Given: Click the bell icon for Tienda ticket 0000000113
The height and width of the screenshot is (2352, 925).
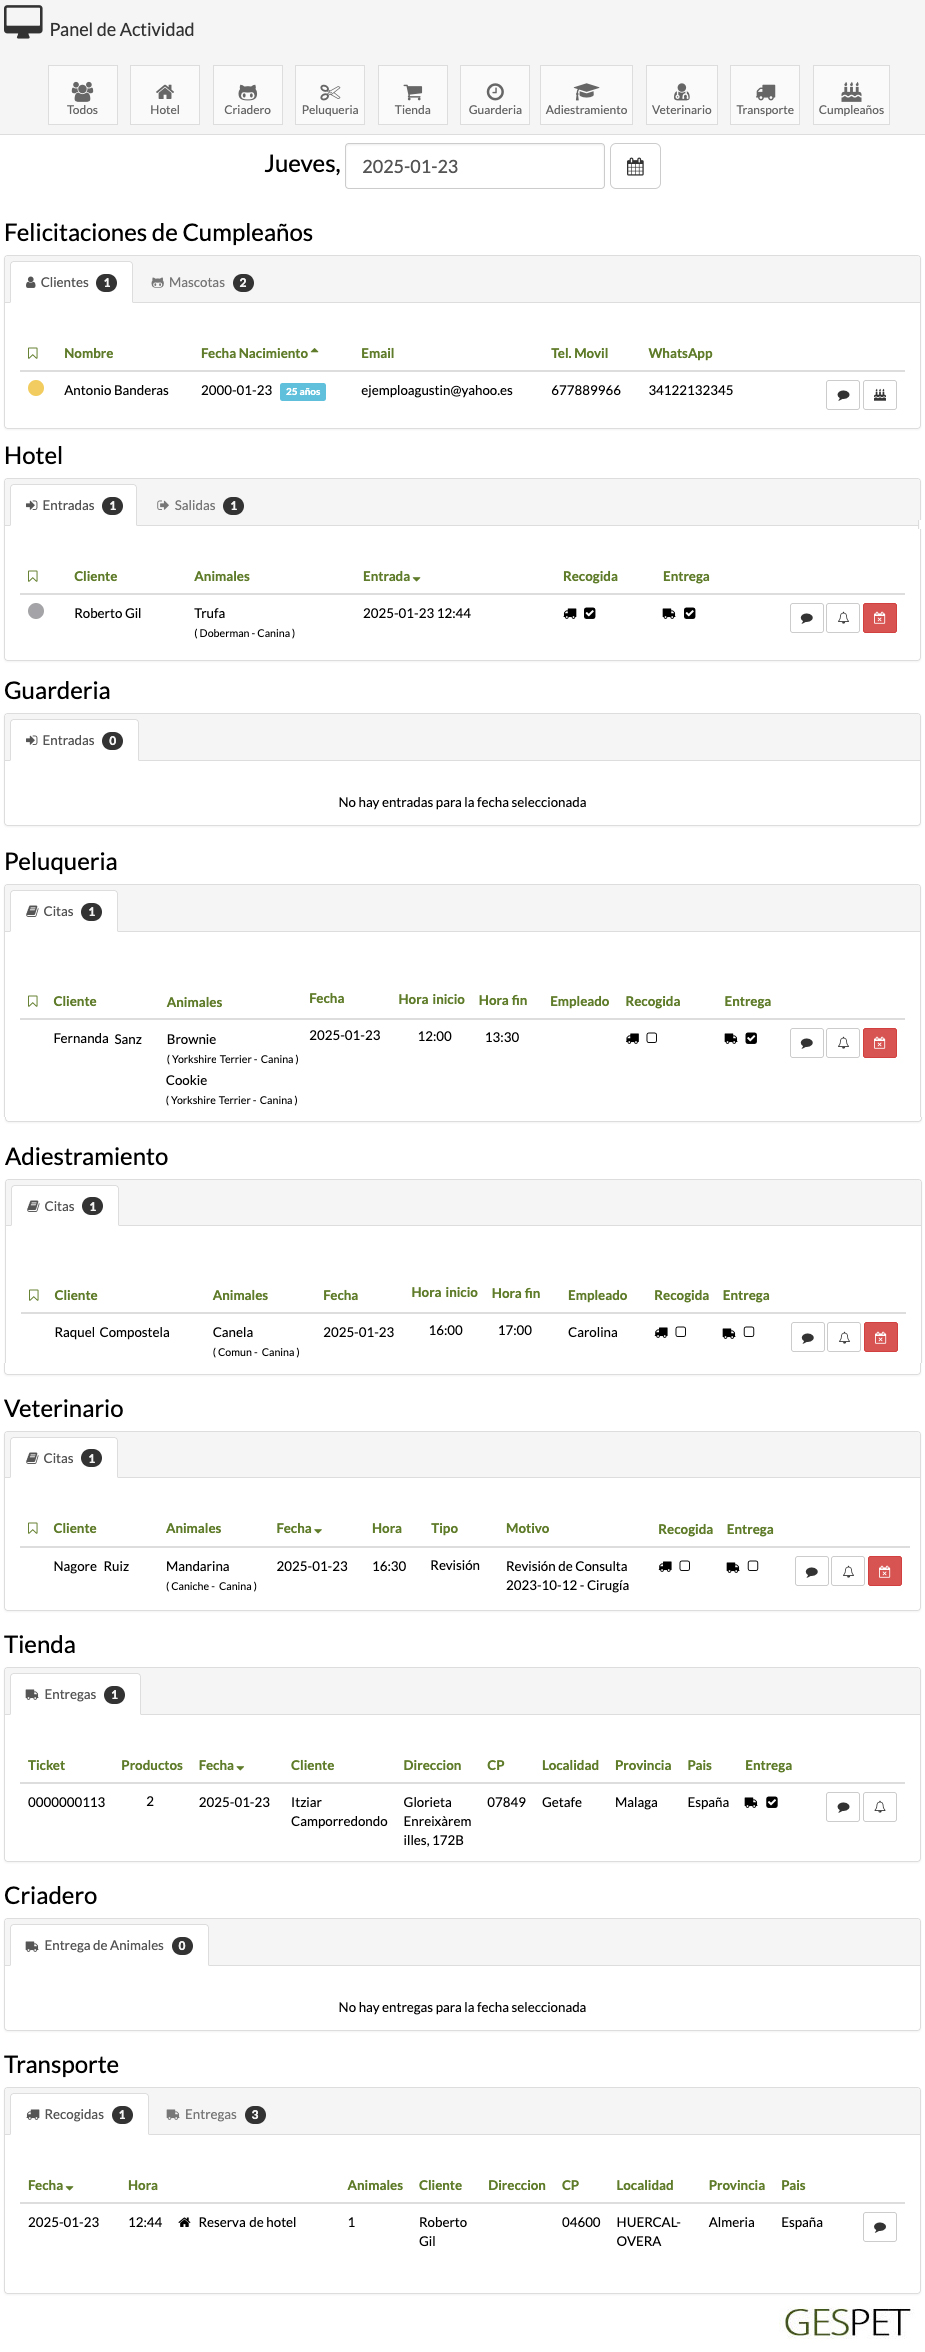Looking at the screenshot, I should click(x=880, y=1807).
